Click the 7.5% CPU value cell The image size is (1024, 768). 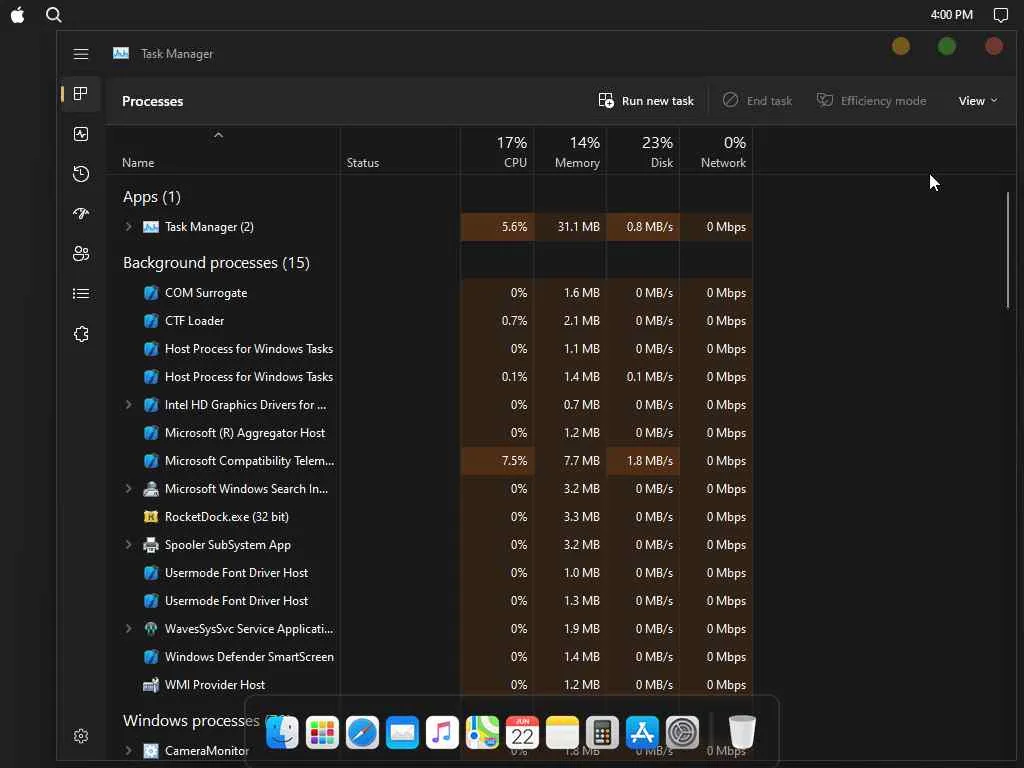tap(498, 461)
